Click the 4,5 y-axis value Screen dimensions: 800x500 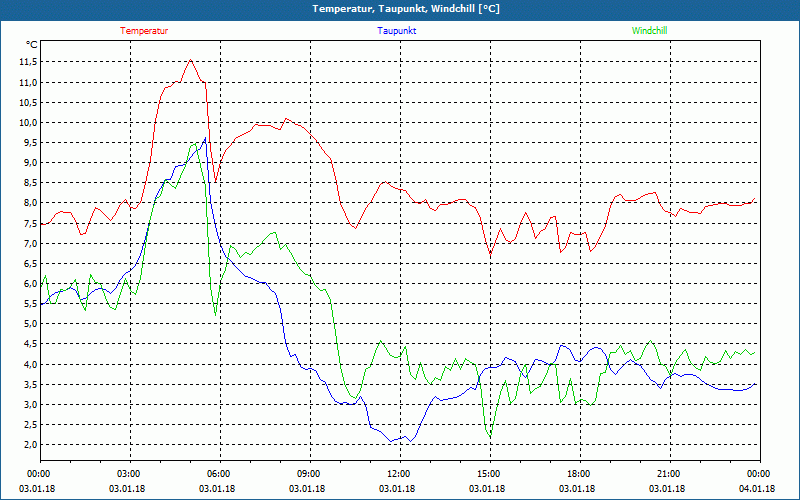30,344
